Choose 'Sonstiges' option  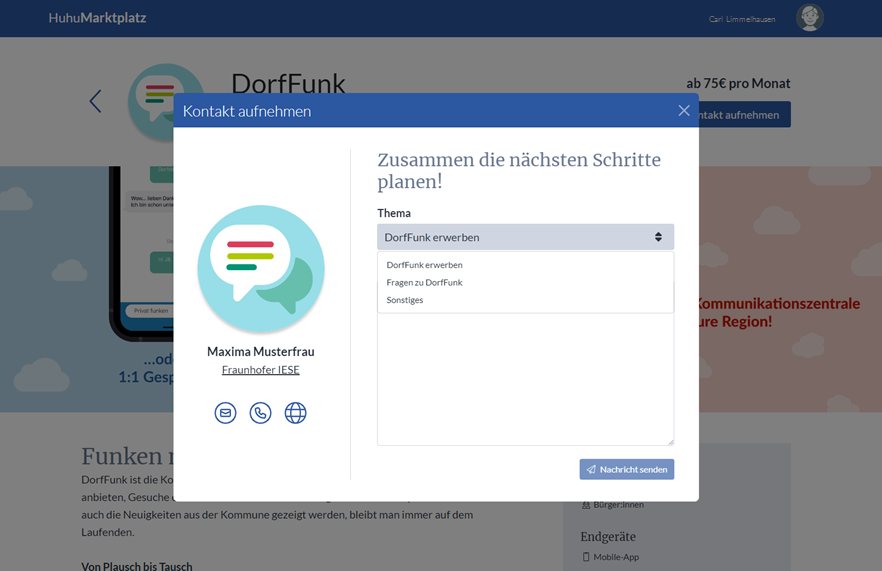pyautogui.click(x=404, y=300)
